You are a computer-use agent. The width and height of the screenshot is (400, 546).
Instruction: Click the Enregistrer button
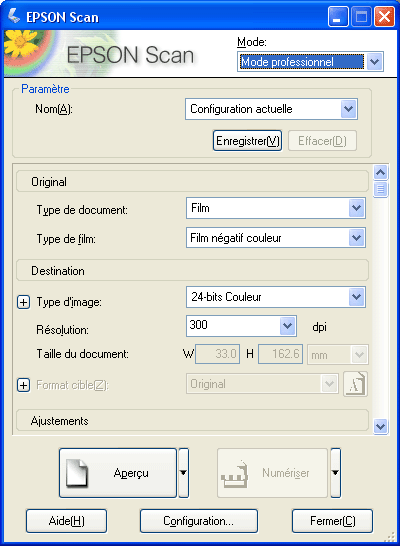click(x=248, y=141)
